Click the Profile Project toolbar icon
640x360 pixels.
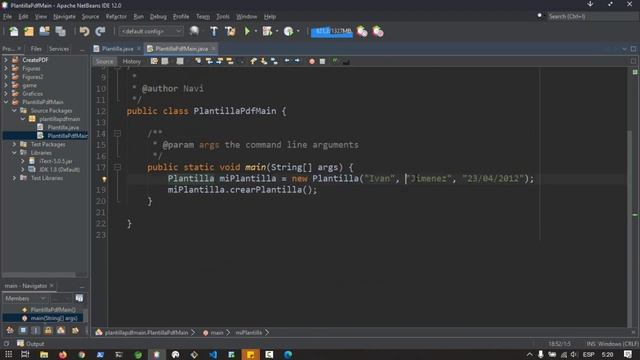click(x=289, y=31)
